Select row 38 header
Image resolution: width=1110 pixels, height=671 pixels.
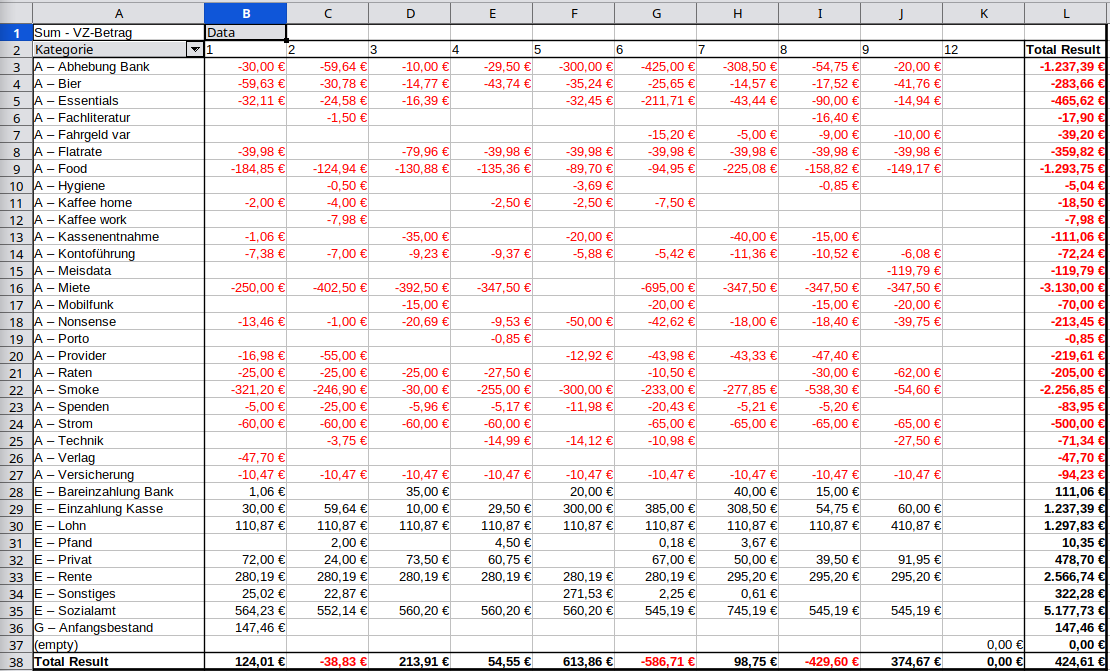tap(16, 662)
